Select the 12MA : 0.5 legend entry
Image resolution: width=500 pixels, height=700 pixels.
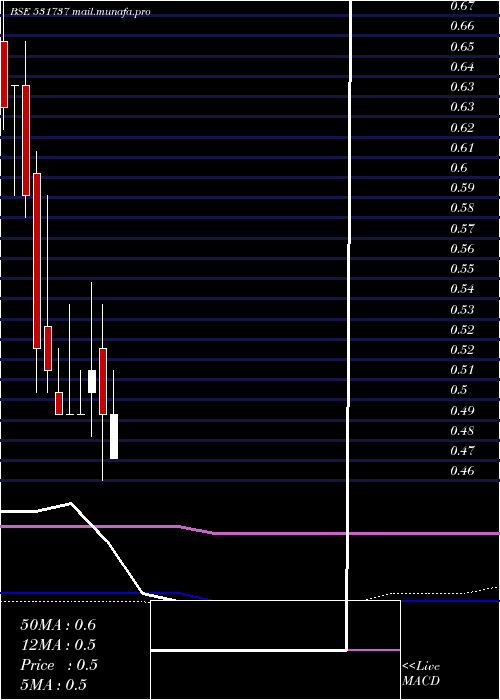(58, 645)
